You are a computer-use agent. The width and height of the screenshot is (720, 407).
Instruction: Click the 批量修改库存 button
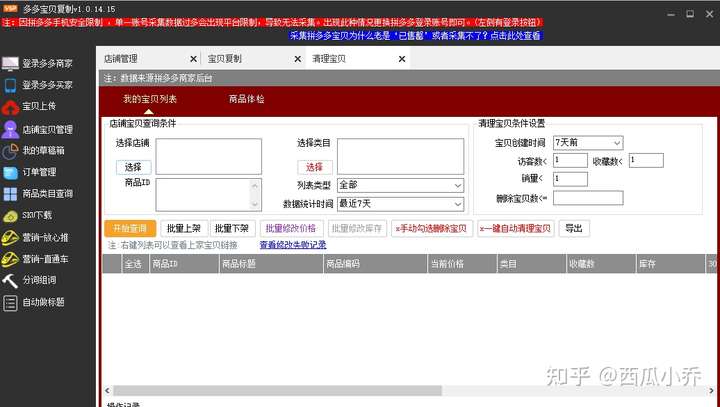point(357,228)
